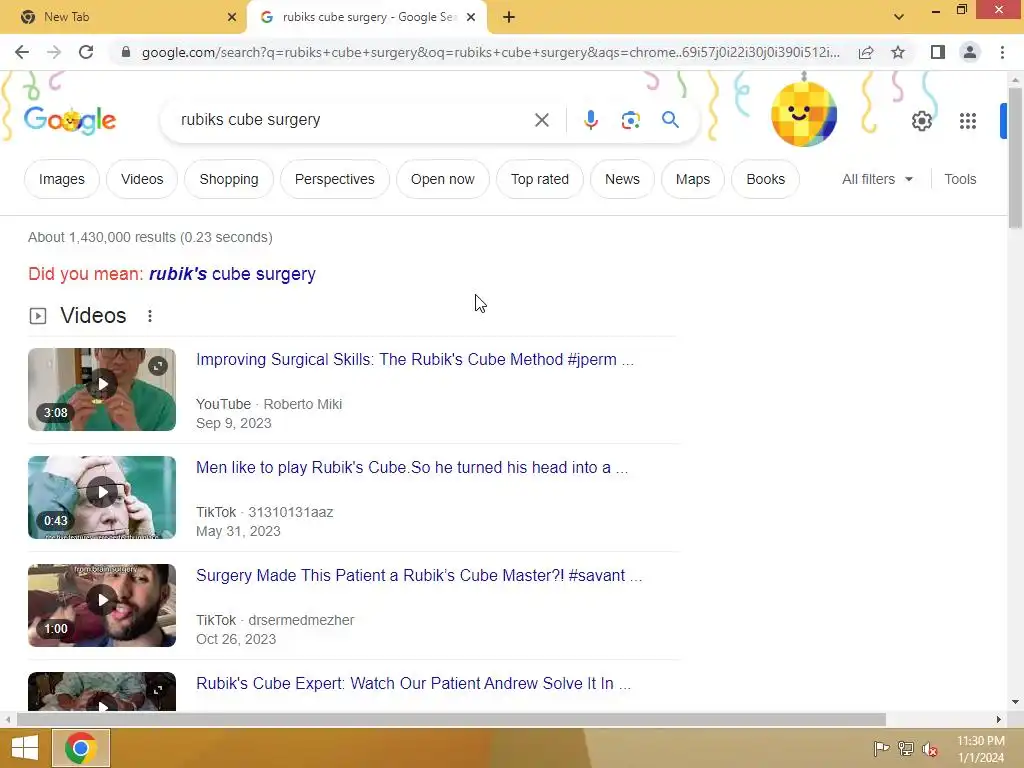This screenshot has width=1024, height=768.
Task: Close the rubiks cube surgery tab
Action: tap(471, 17)
